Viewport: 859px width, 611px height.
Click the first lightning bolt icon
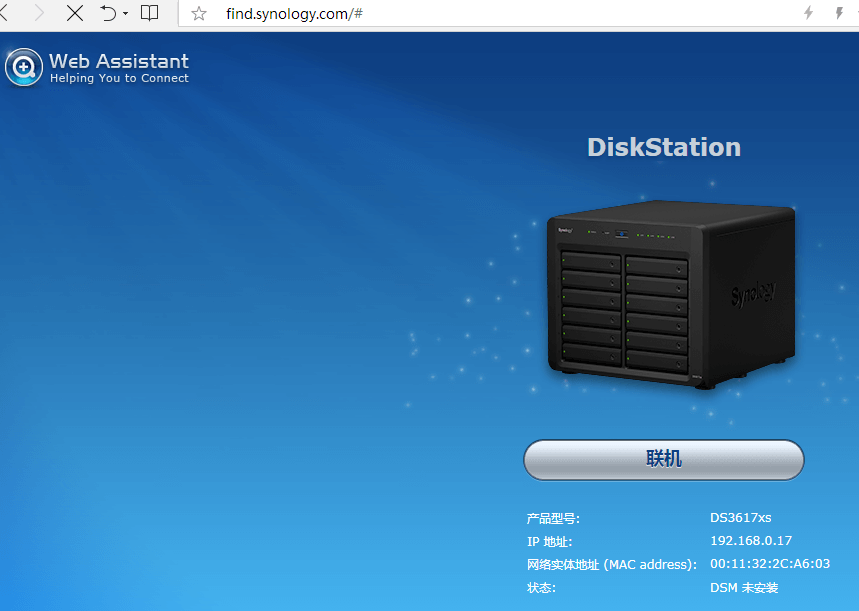pos(809,13)
